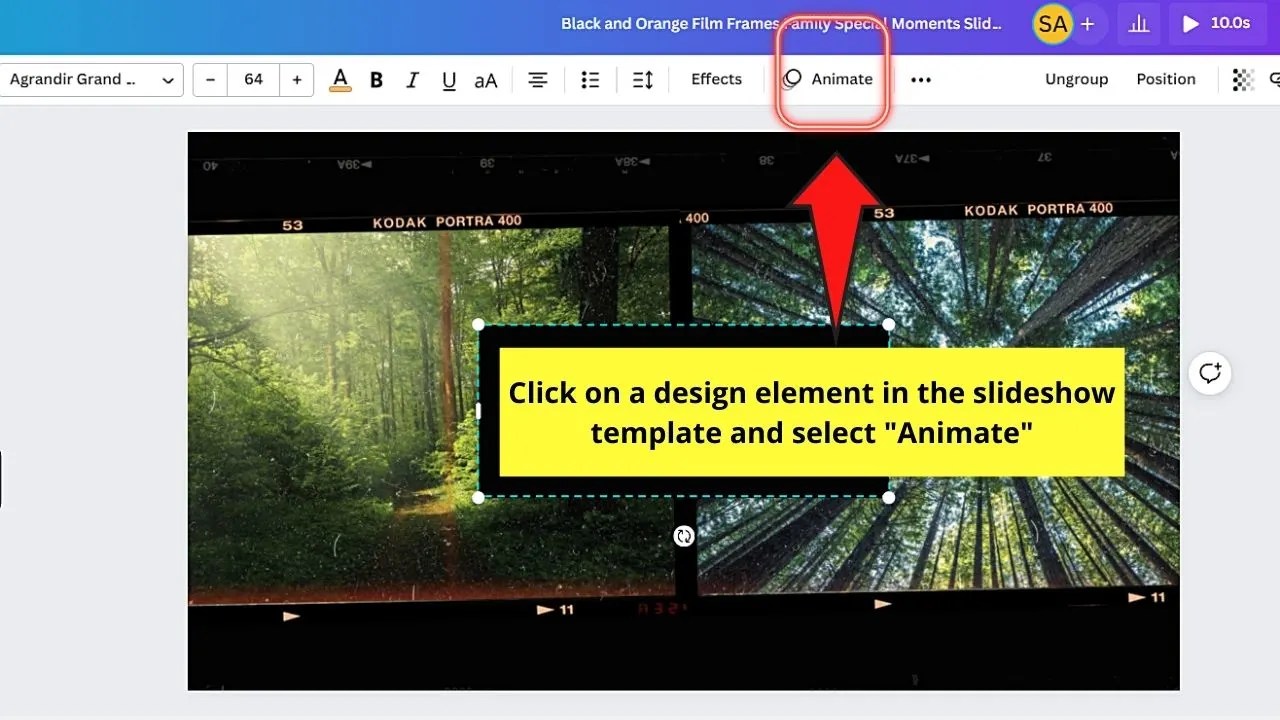
Task: Toggle underline on the selected text
Action: tap(449, 79)
